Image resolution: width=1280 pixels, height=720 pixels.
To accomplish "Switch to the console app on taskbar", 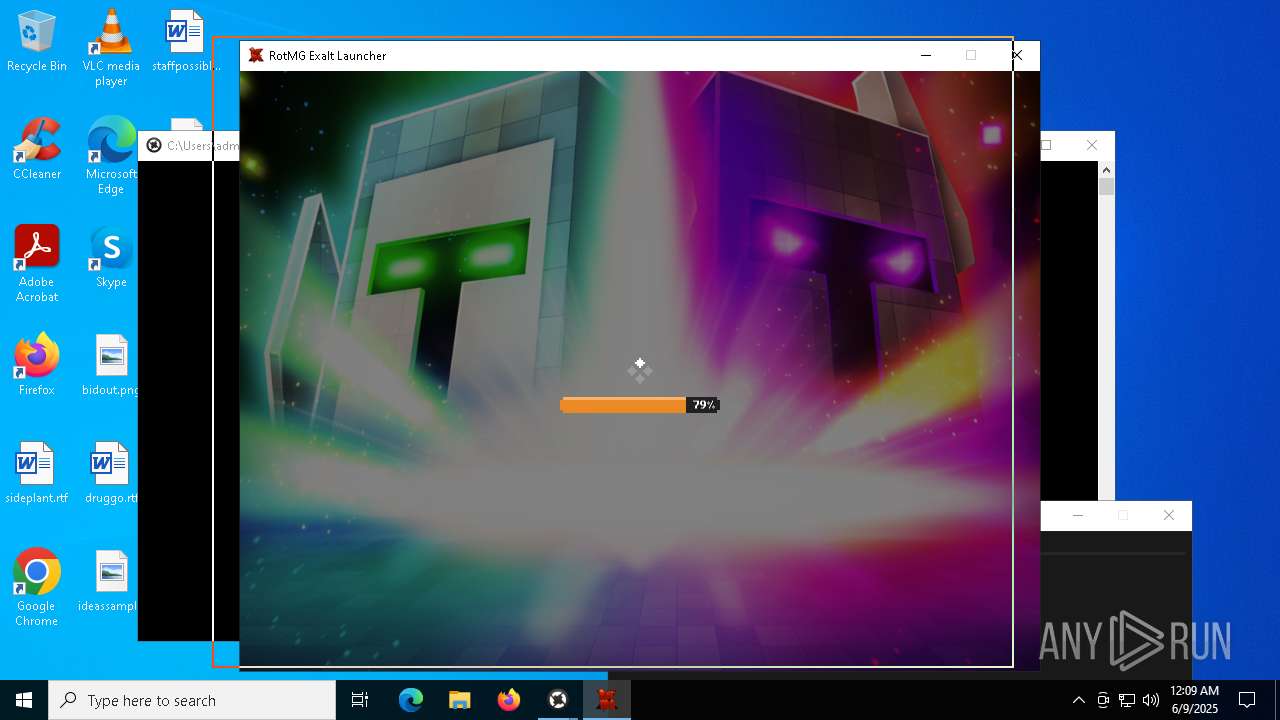I will tap(558, 700).
